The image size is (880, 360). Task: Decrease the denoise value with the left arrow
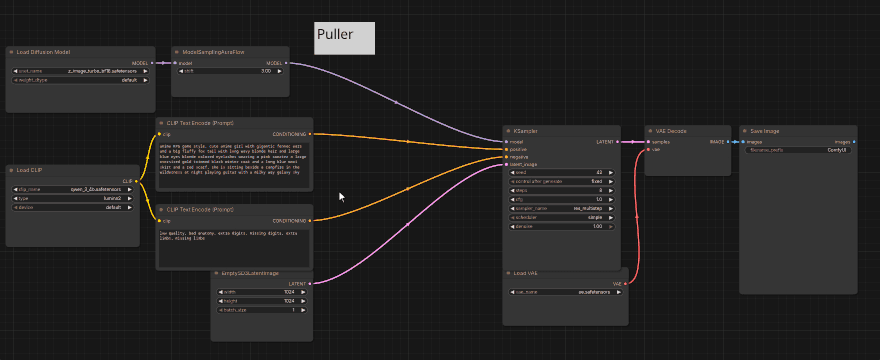(512, 226)
